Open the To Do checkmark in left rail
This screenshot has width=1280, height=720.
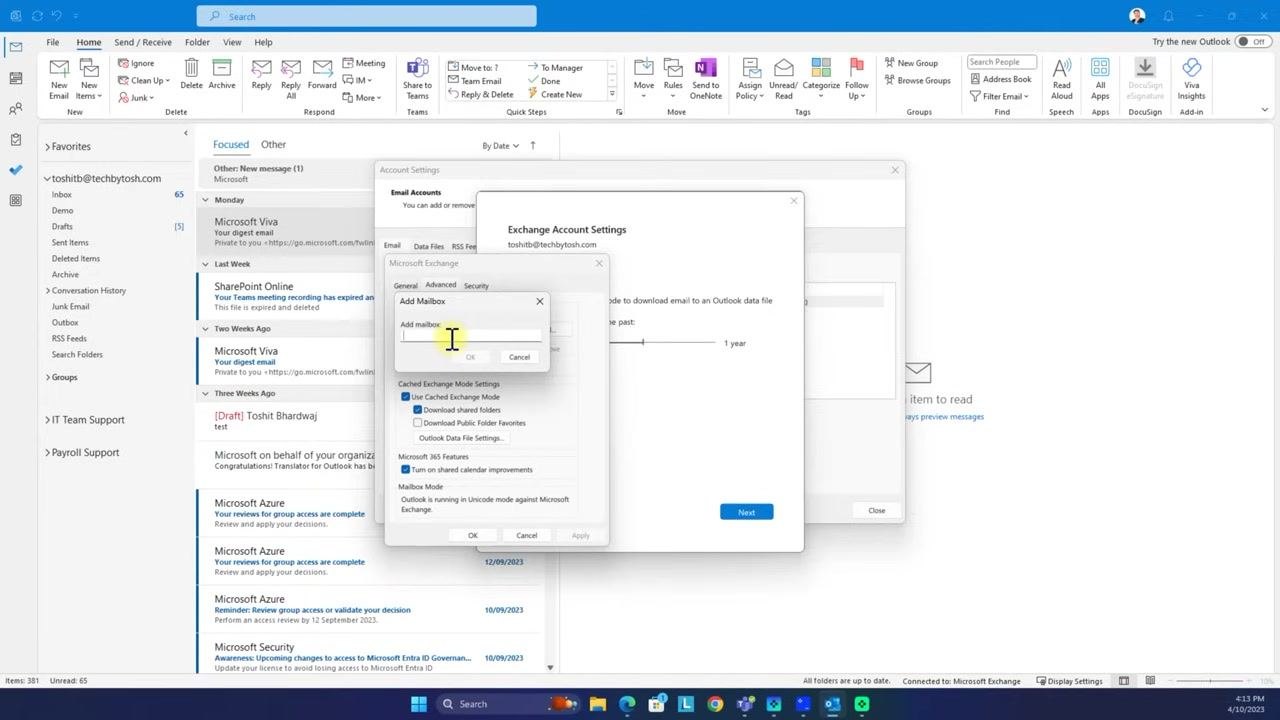point(15,170)
